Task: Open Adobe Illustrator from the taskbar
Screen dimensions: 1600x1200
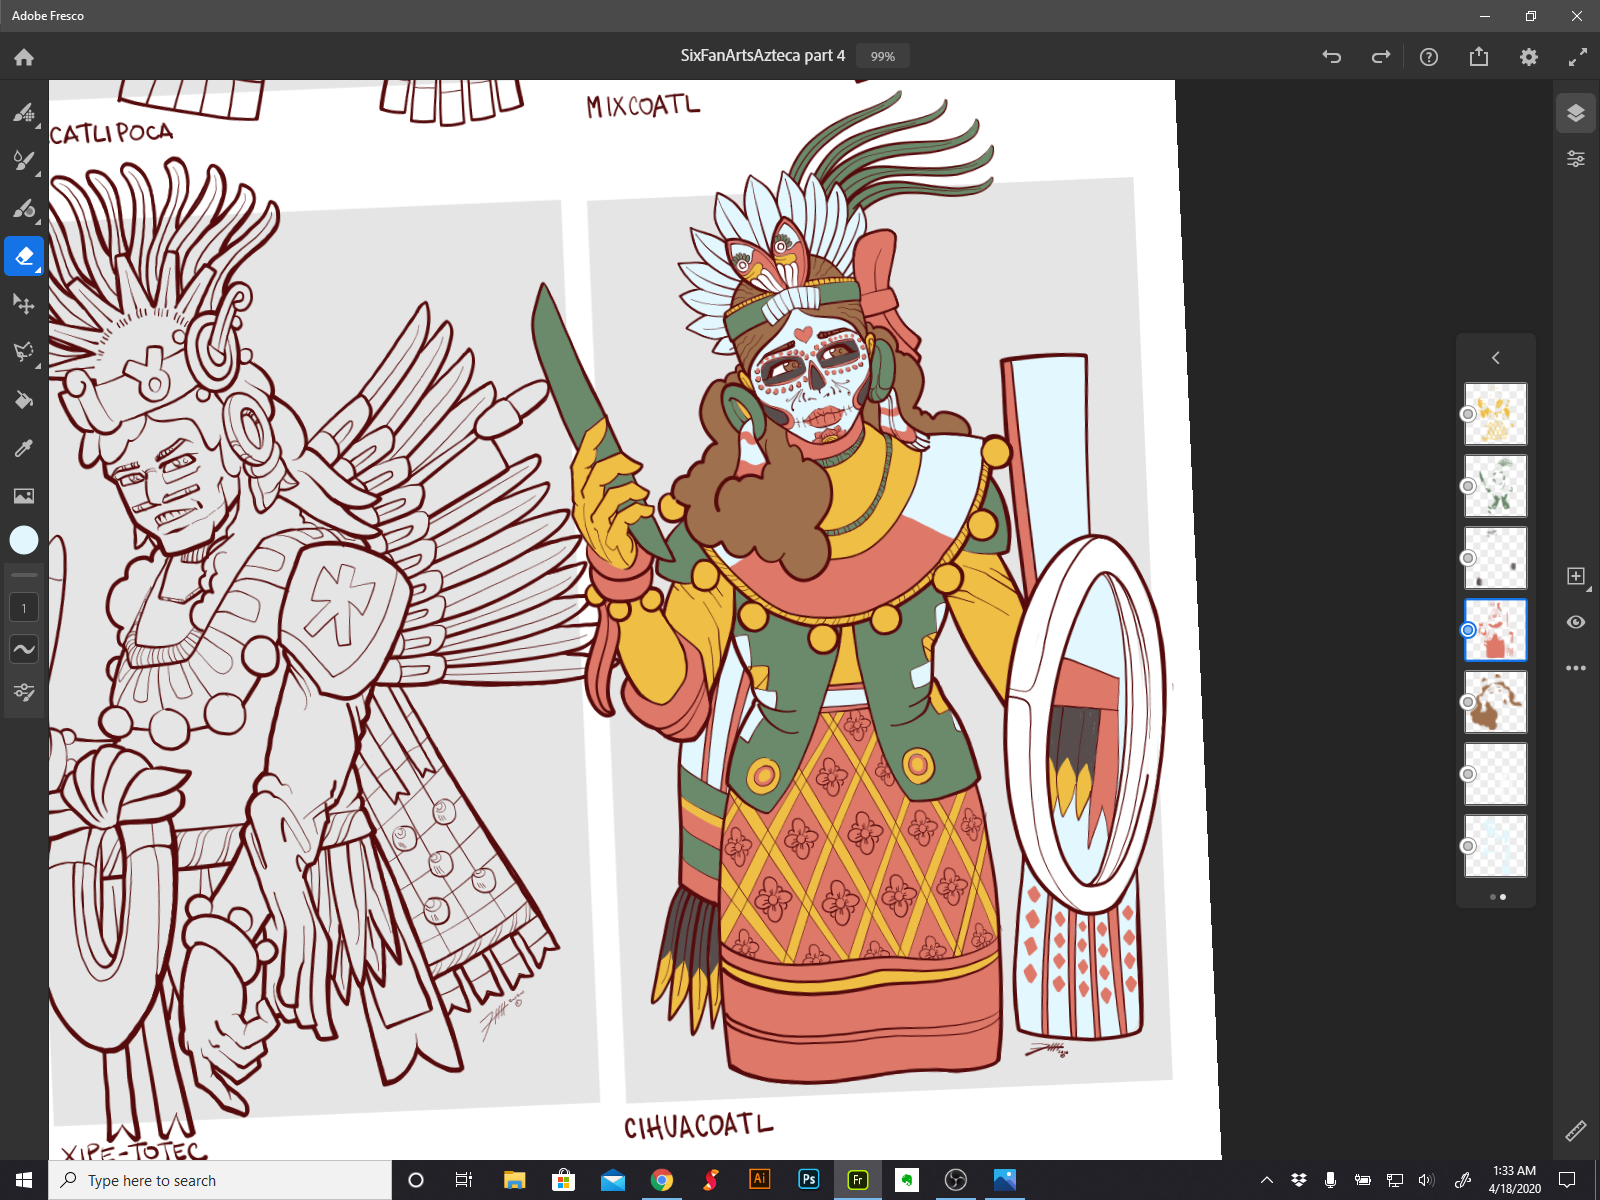Action: click(759, 1180)
